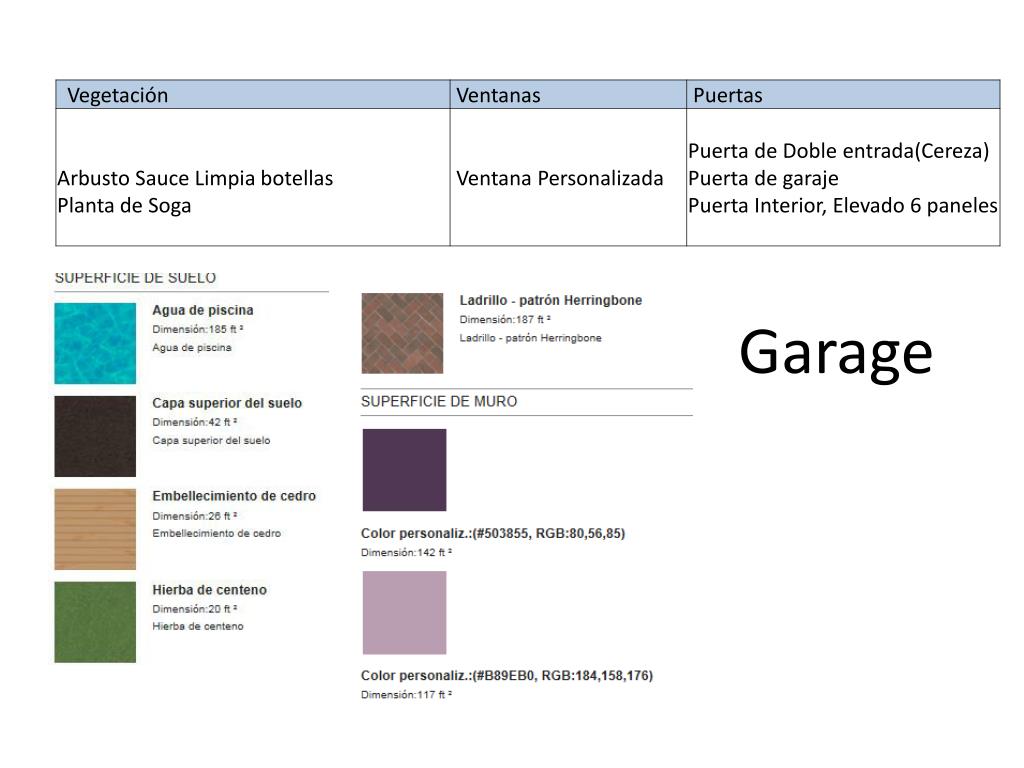The width and height of the screenshot is (1024, 768).
Task: Click the small Agua de piscina description
Action: 192,347
